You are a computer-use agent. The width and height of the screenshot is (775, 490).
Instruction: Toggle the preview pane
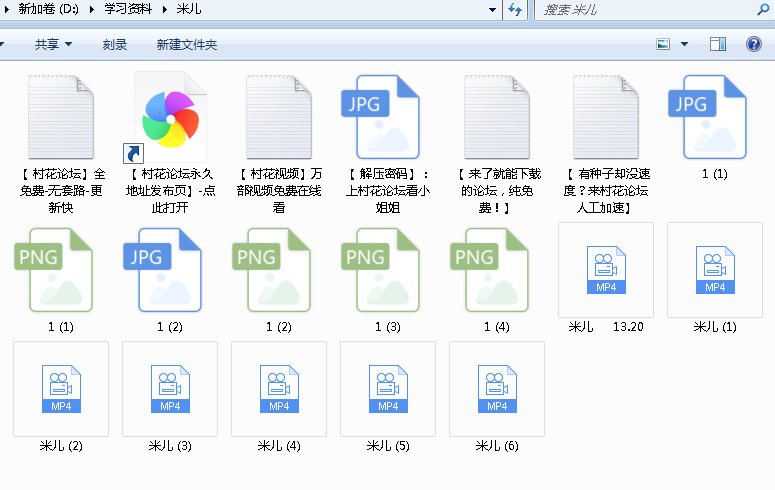coord(718,44)
